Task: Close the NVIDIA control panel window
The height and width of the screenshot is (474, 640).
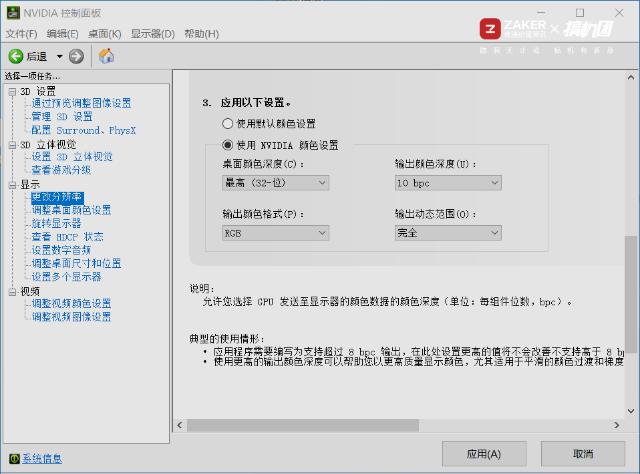Action: click(619, 13)
